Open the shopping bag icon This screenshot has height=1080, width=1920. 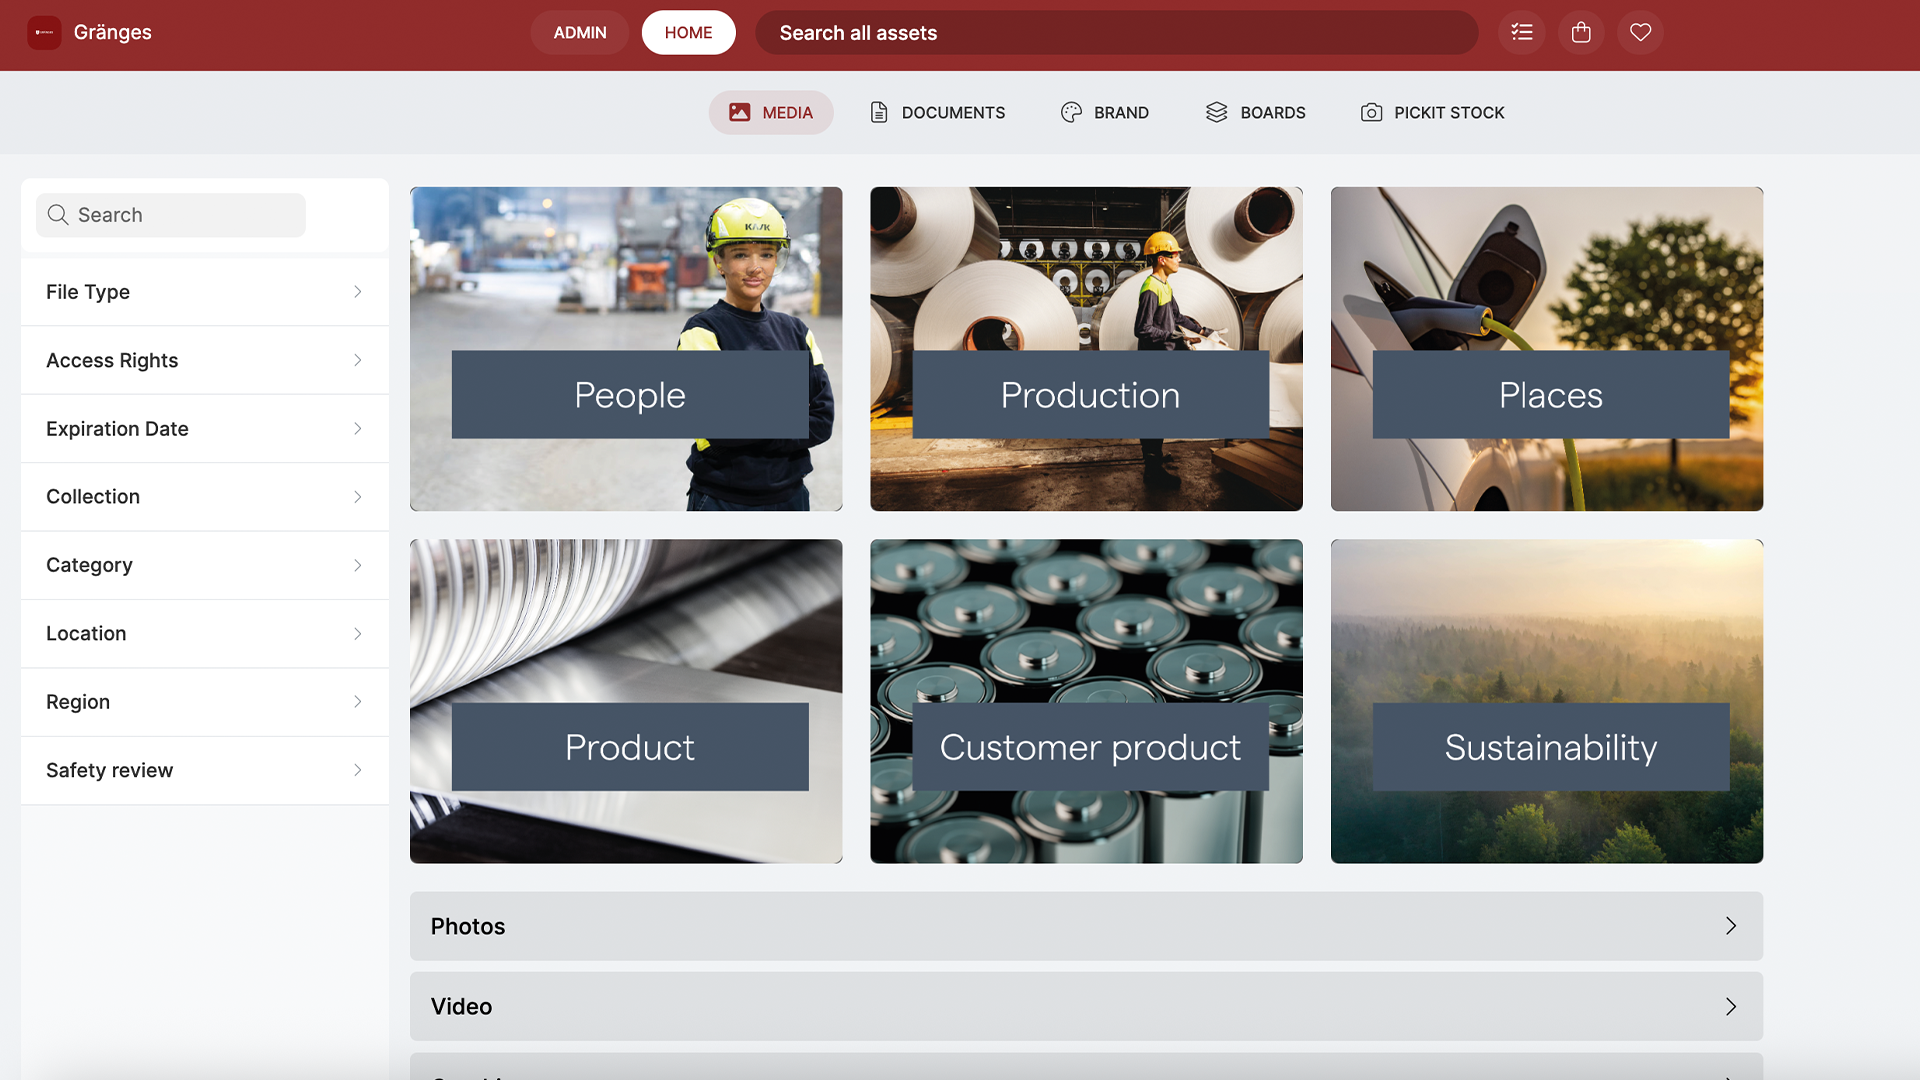pyautogui.click(x=1581, y=32)
